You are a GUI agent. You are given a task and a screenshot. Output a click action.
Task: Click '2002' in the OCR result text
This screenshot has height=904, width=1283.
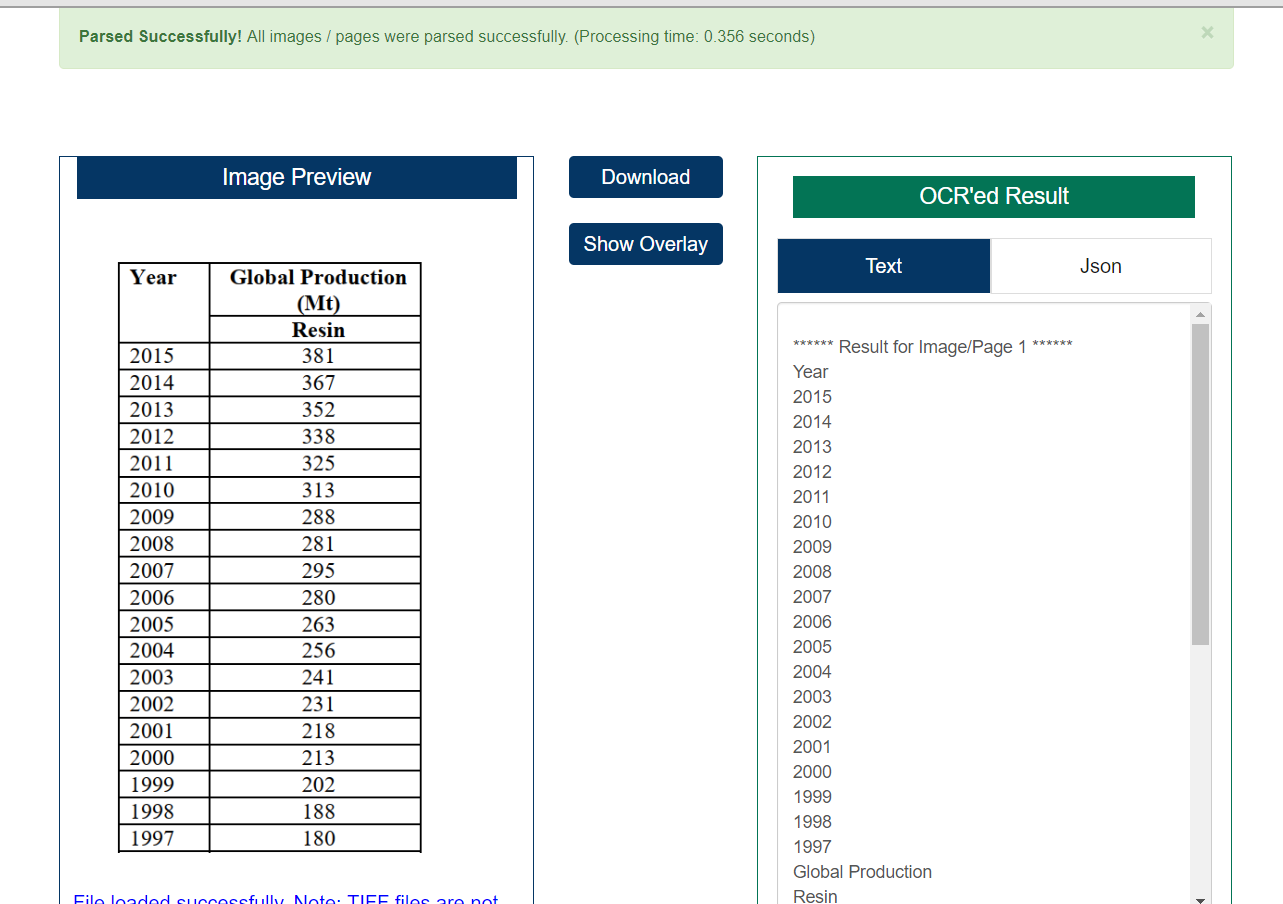812,722
